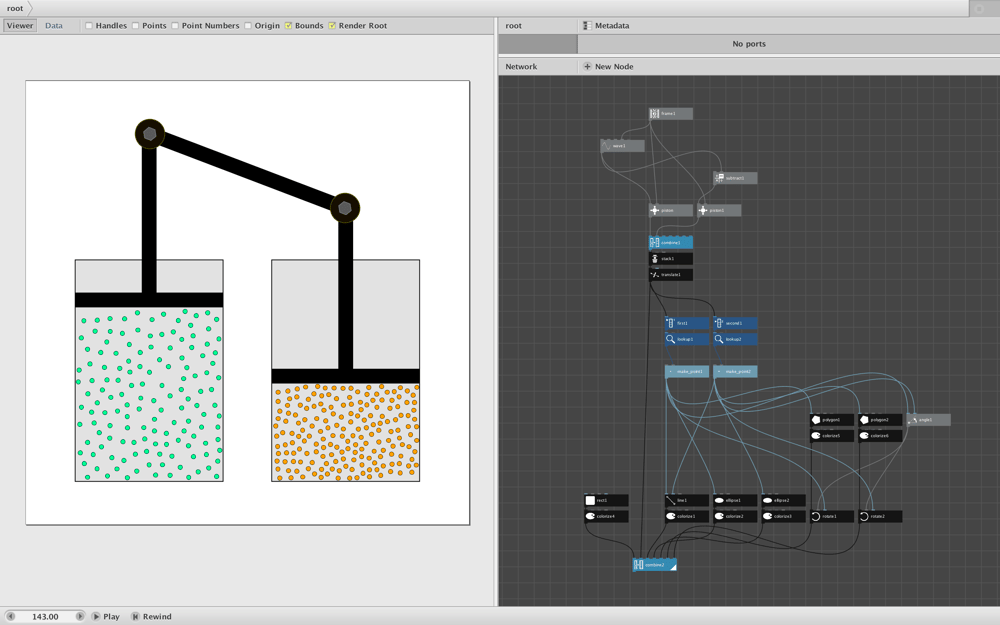Step frame forward with right arrow
The height and width of the screenshot is (625, 1000).
point(80,617)
